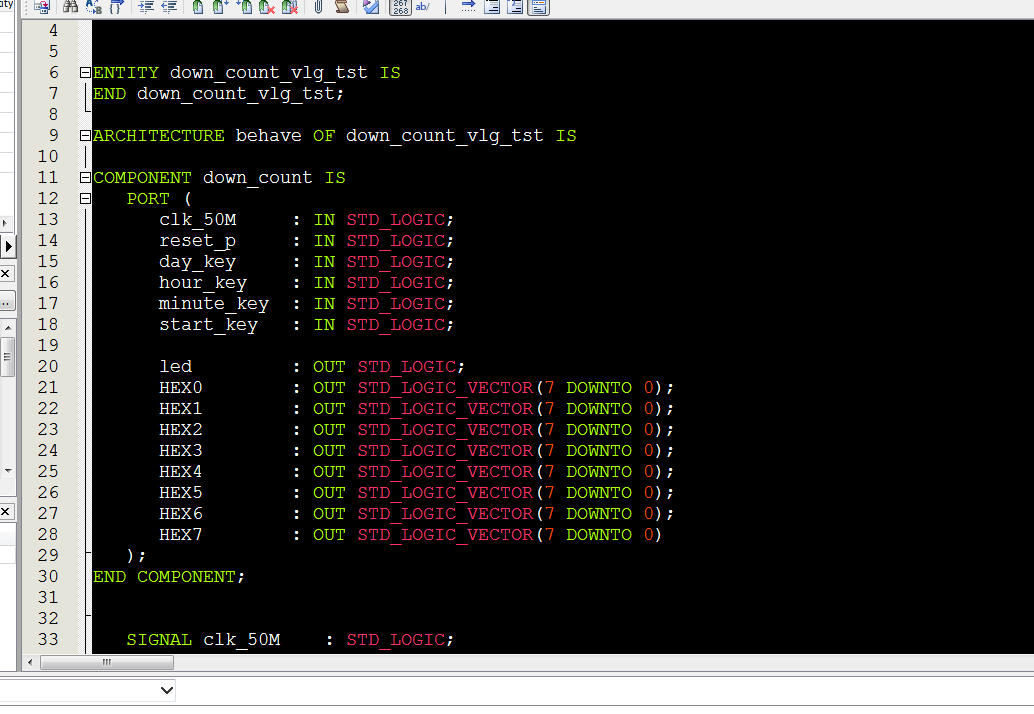The image size is (1034, 714).
Task: Decrease indent of selected lines
Action: pyautogui.click(x=169, y=7)
